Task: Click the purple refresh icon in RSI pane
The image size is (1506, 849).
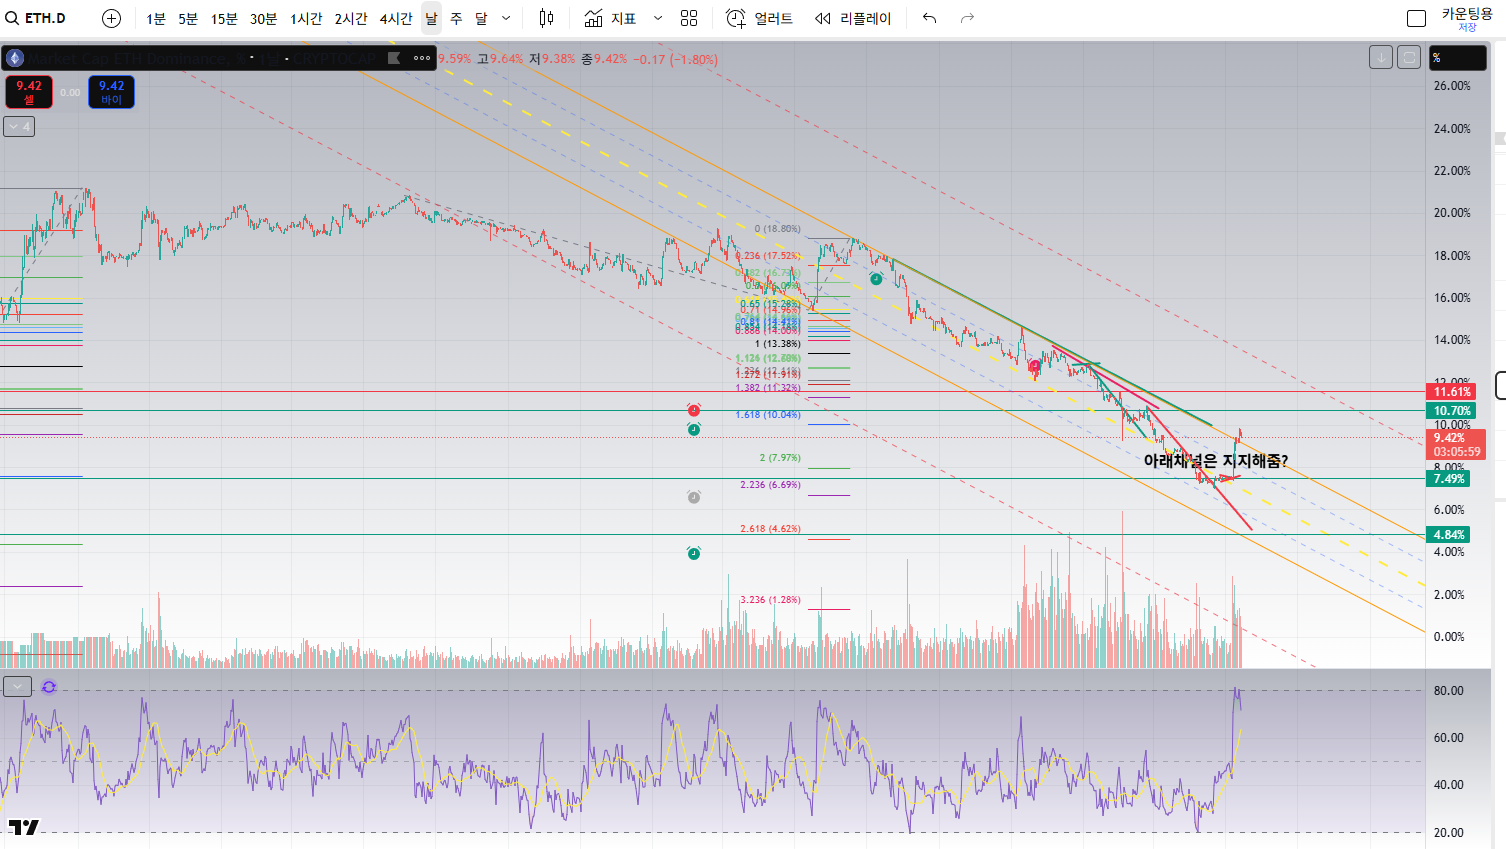Action: coord(49,687)
